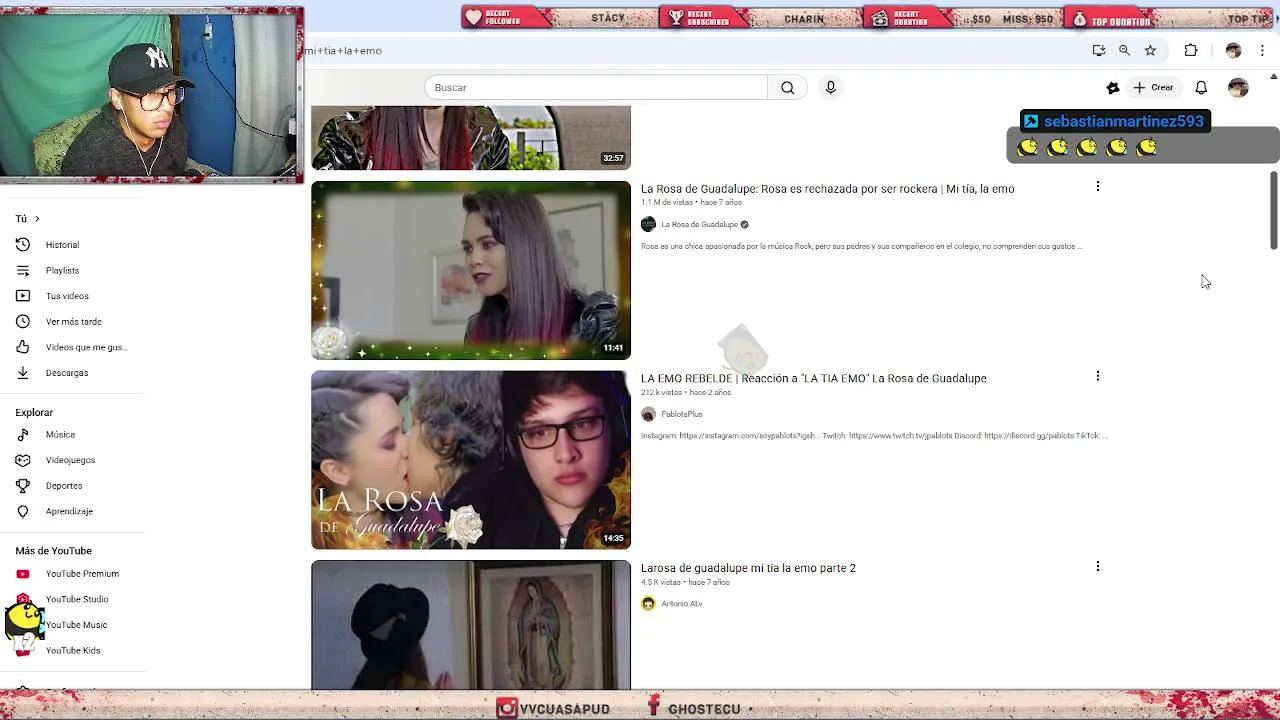Image resolution: width=1280 pixels, height=720 pixels.
Task: Click the Música note icon
Action: coord(23,435)
